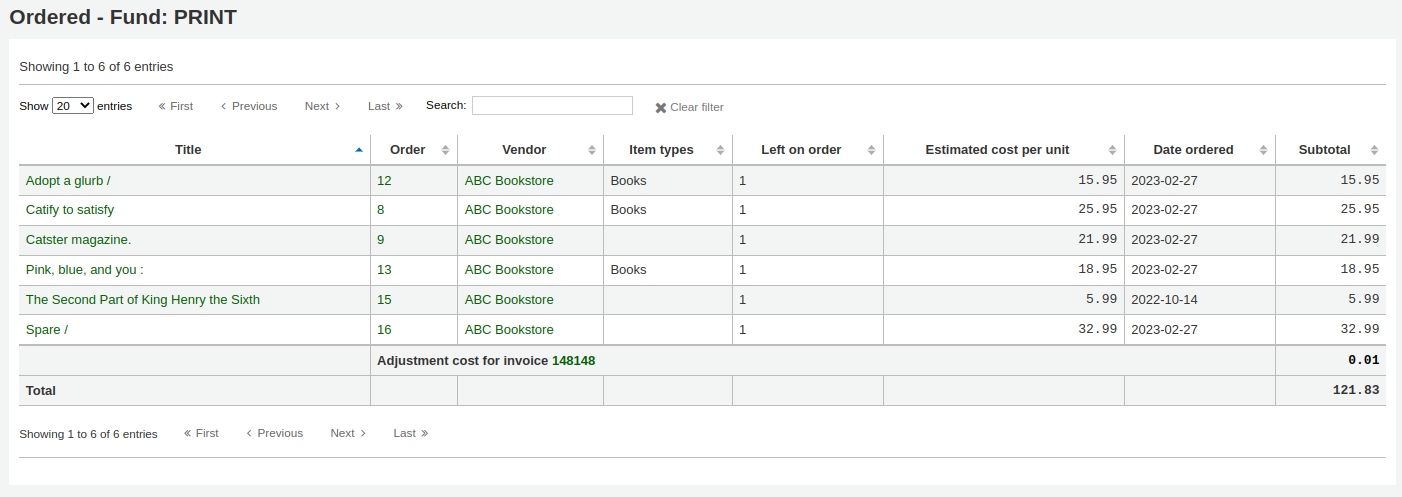Open ABC Bookstore vendor link for Spare /
This screenshot has width=1402, height=497.
509,330
